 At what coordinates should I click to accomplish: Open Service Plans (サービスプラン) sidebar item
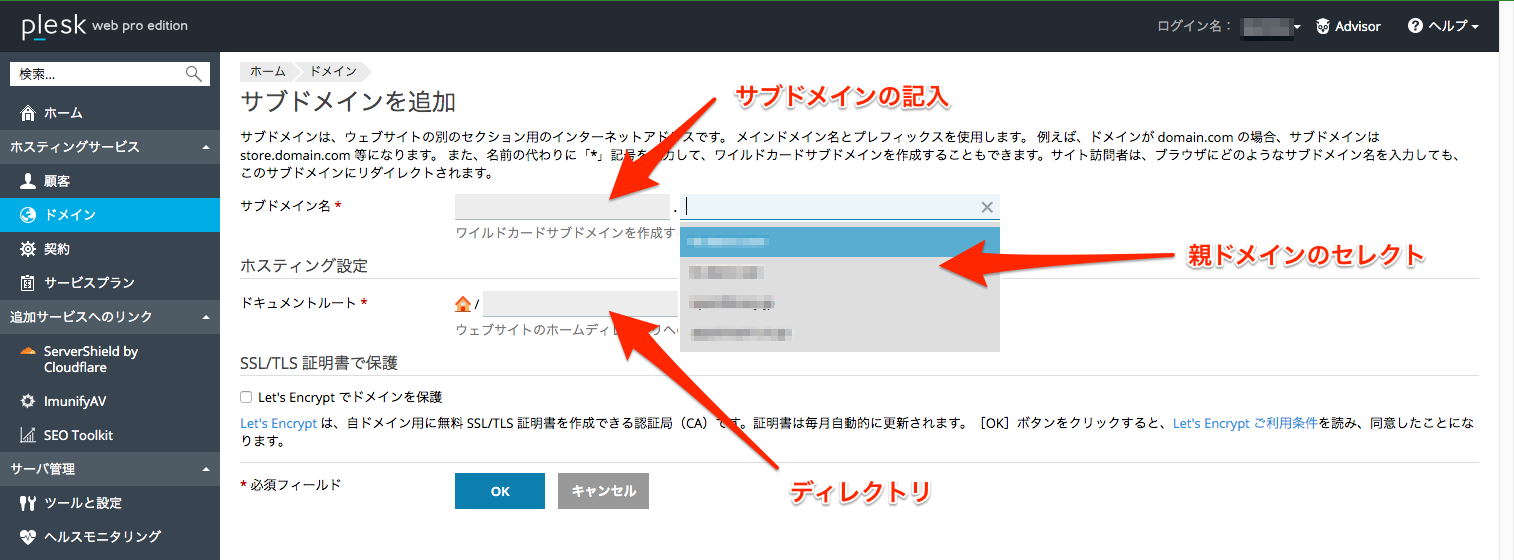pos(88,283)
